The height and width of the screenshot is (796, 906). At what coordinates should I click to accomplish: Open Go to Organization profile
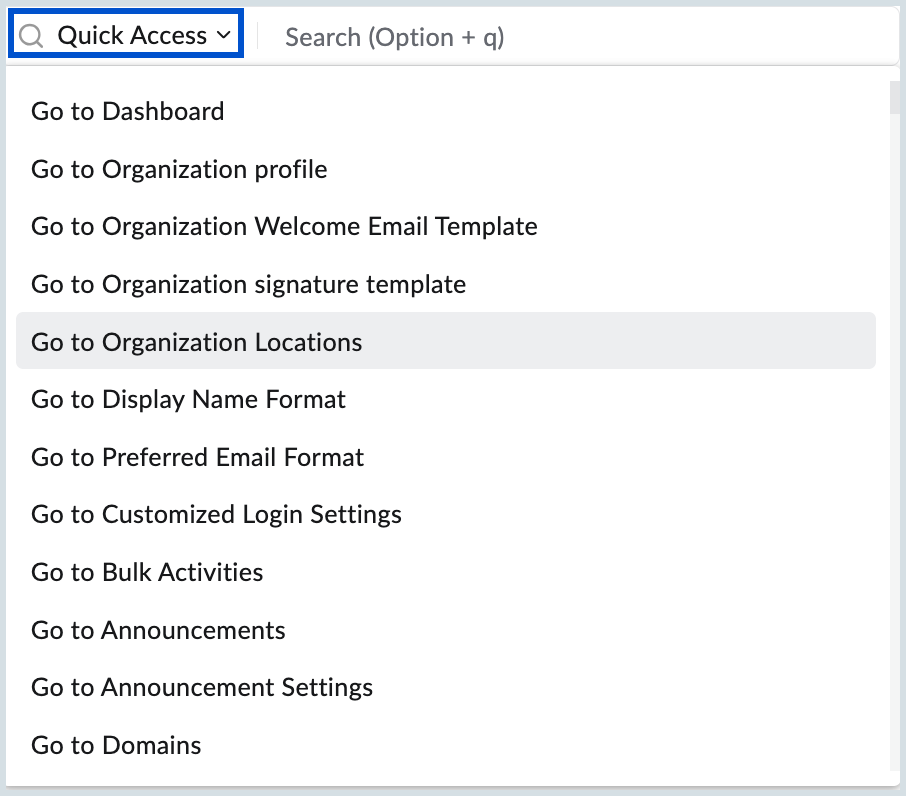[x=179, y=169]
